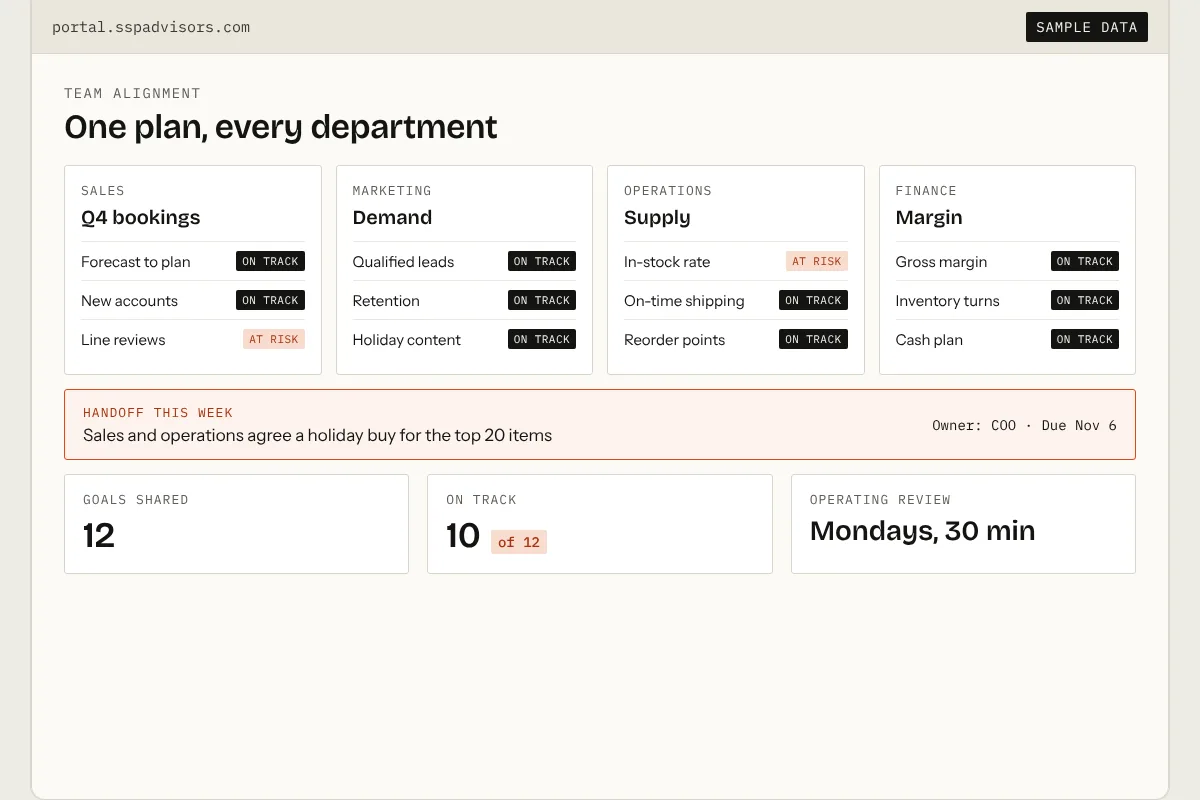This screenshot has width=1200, height=800.
Task: Open the Finance Margin card title
Action: [x=929, y=217]
